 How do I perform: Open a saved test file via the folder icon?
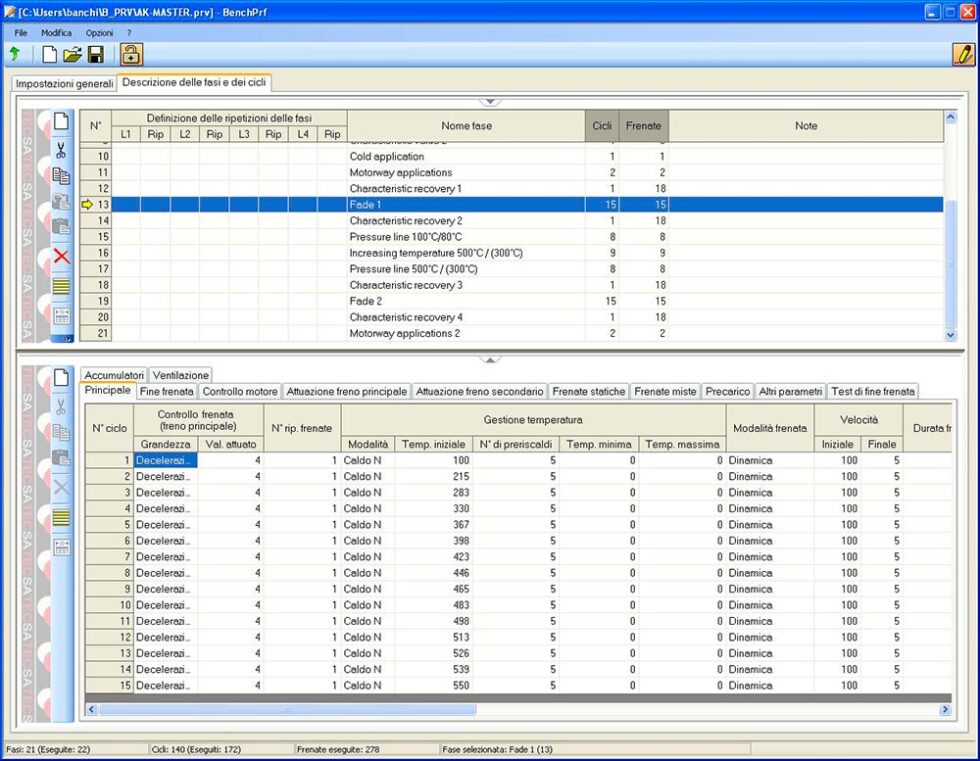tap(73, 55)
